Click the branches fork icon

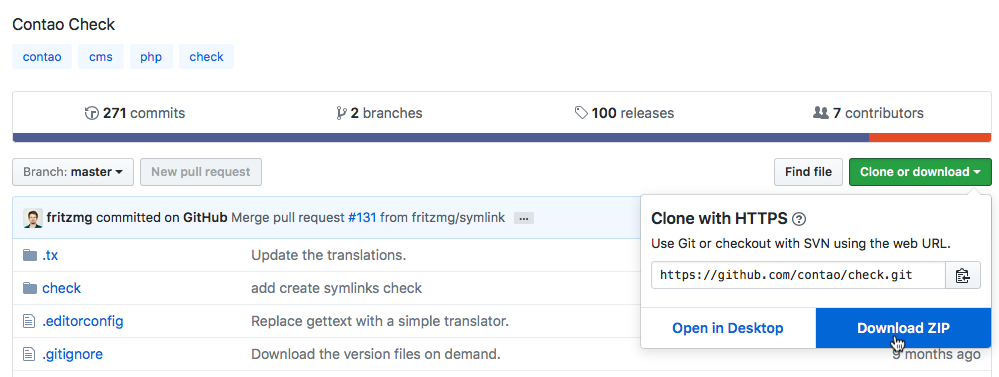(x=341, y=113)
